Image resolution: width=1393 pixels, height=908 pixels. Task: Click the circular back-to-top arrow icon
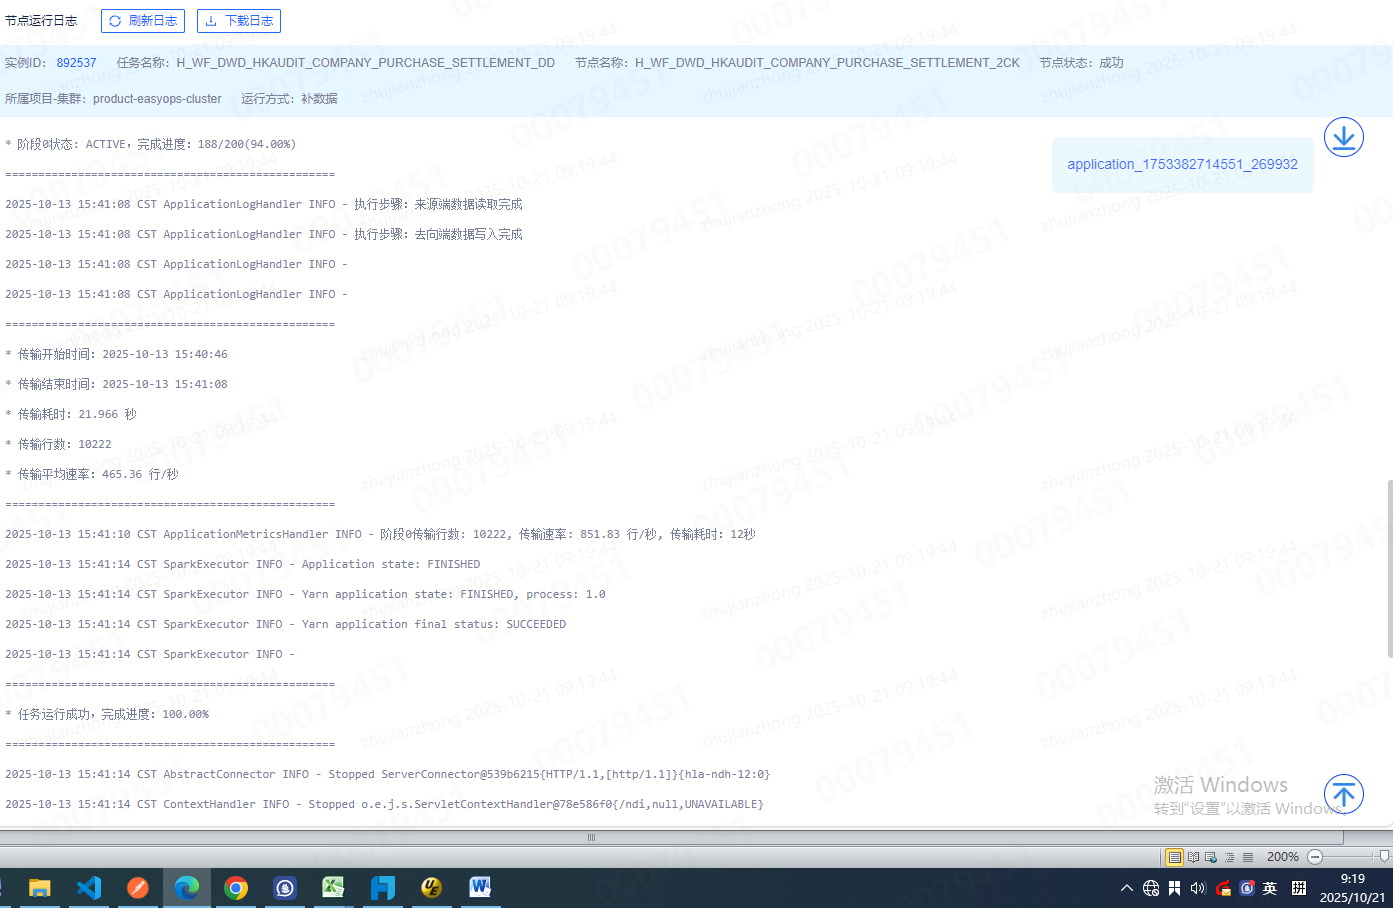(1343, 794)
